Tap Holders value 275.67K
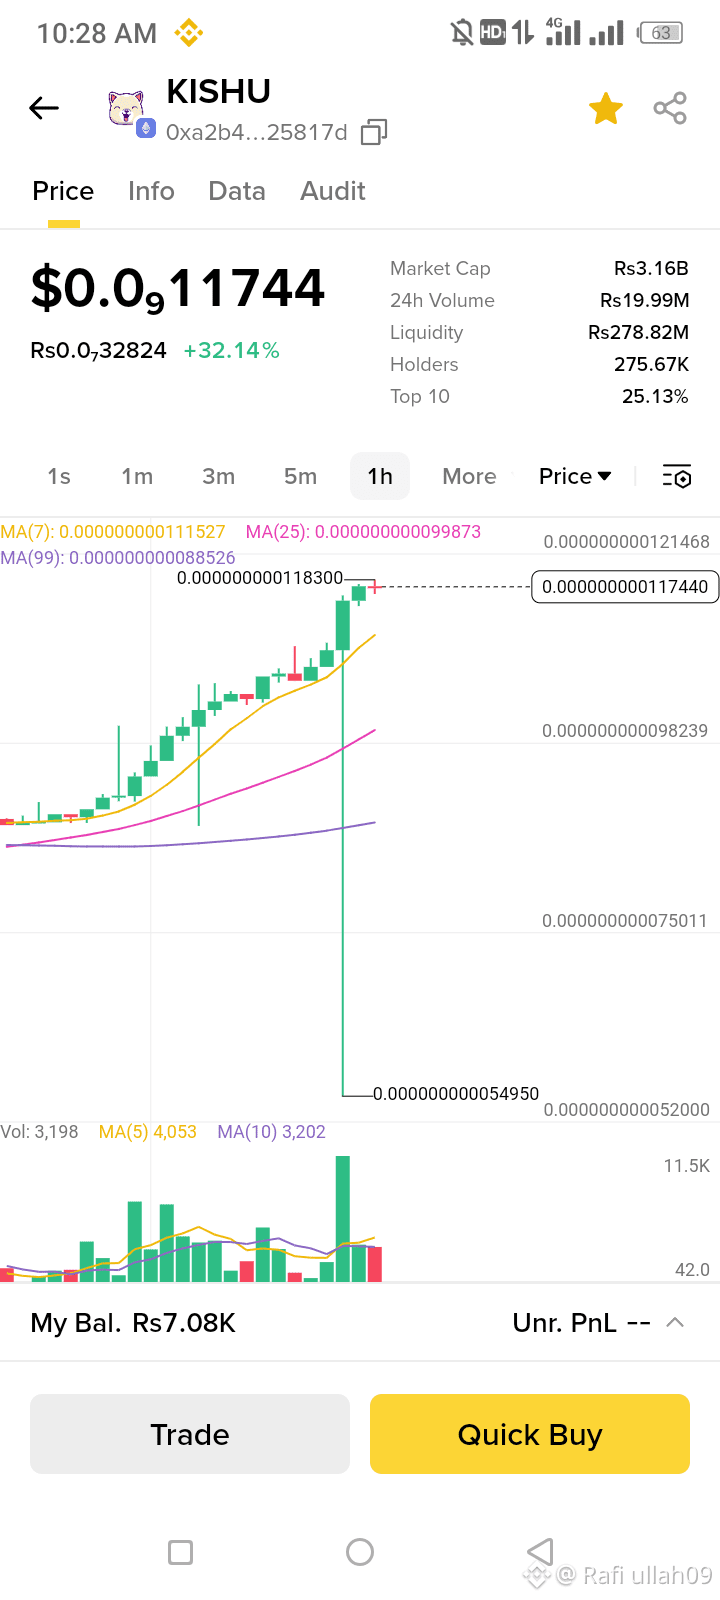Screen dimensions: 720x1600 pos(651,364)
